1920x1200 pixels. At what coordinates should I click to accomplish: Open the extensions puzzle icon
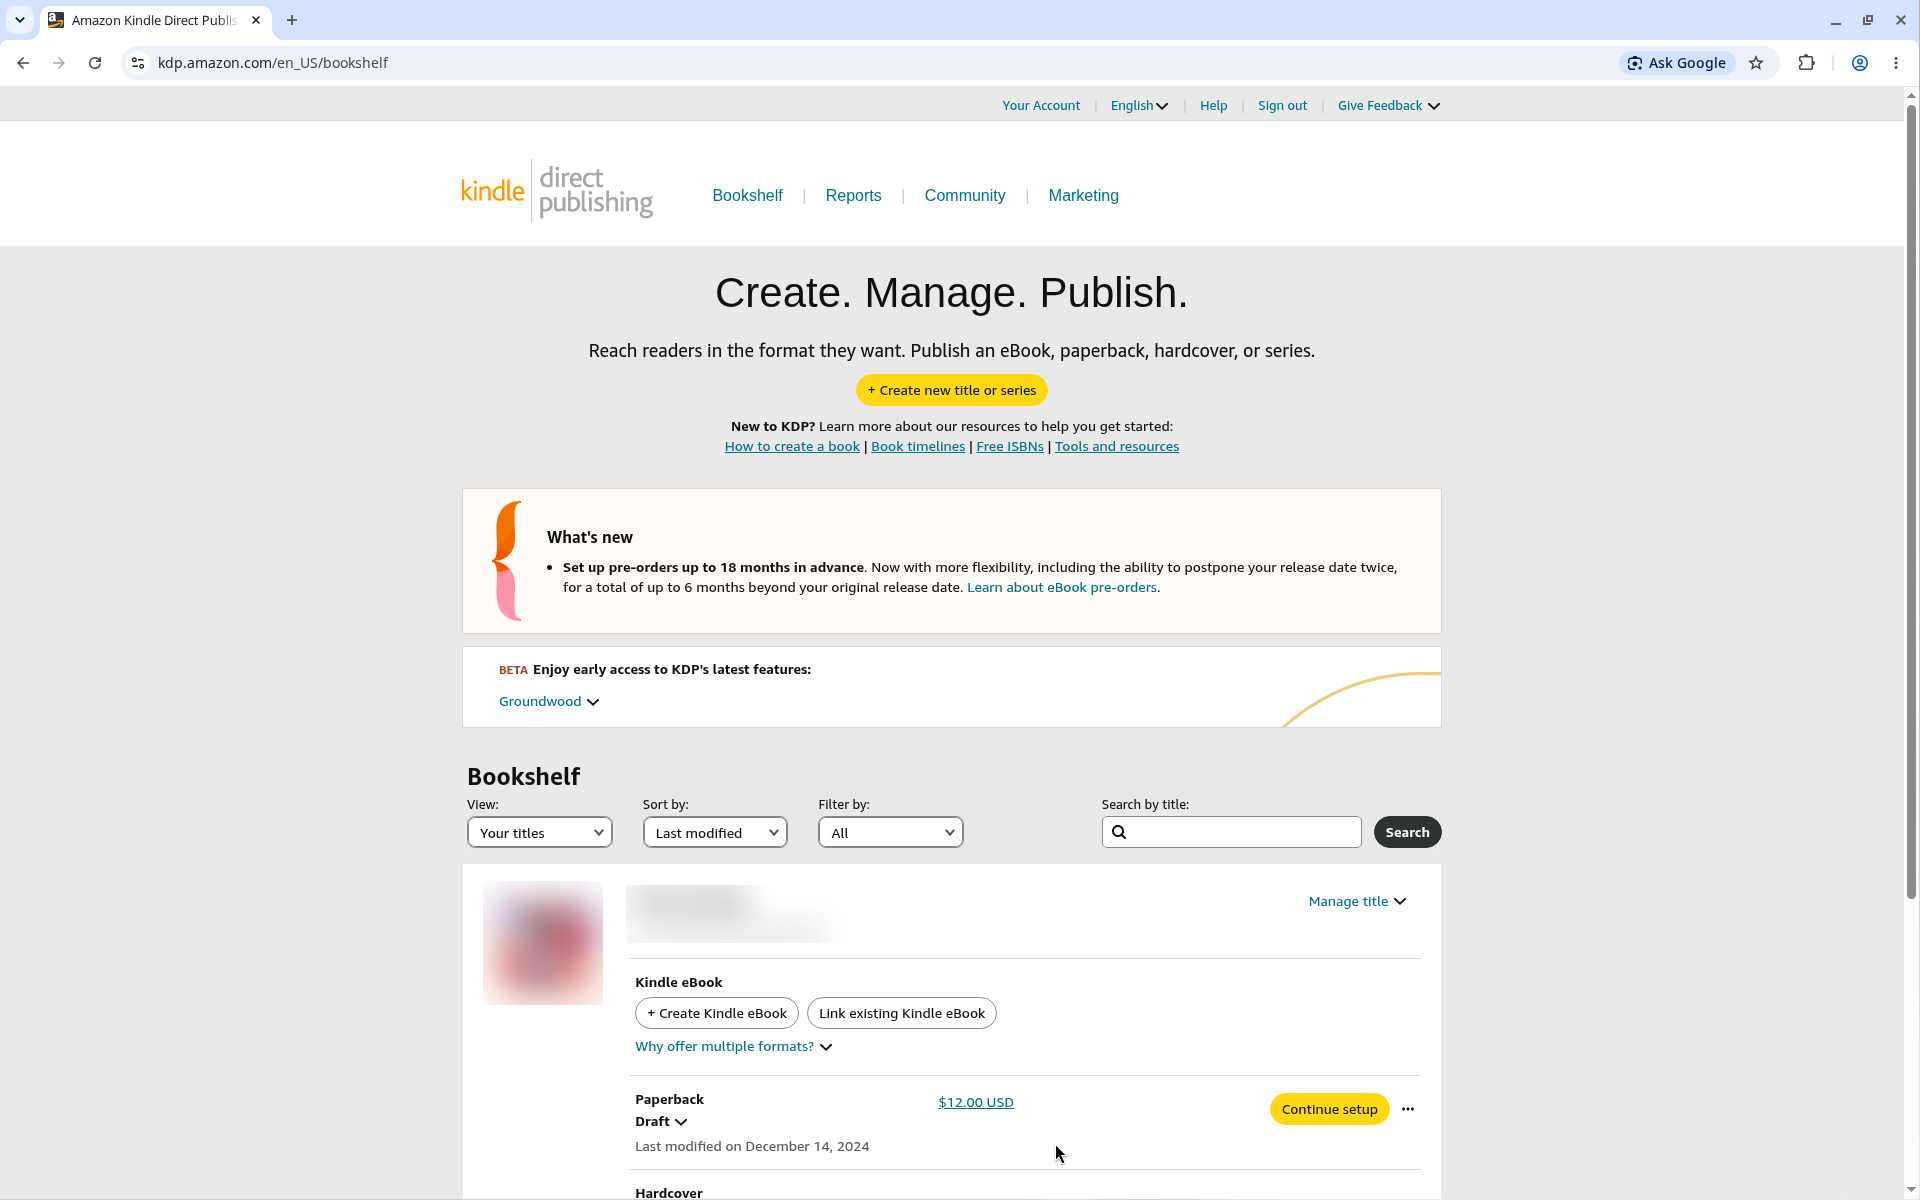point(1806,63)
